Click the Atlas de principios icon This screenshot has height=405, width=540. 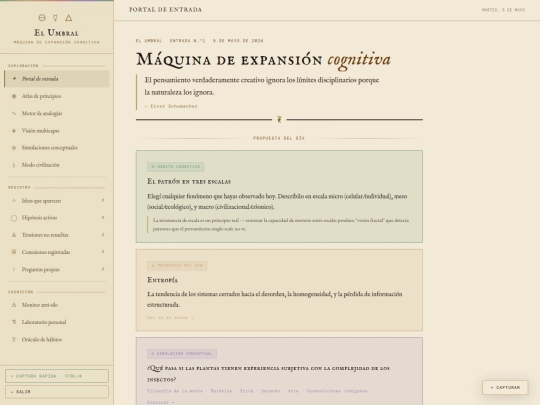click(x=14, y=96)
